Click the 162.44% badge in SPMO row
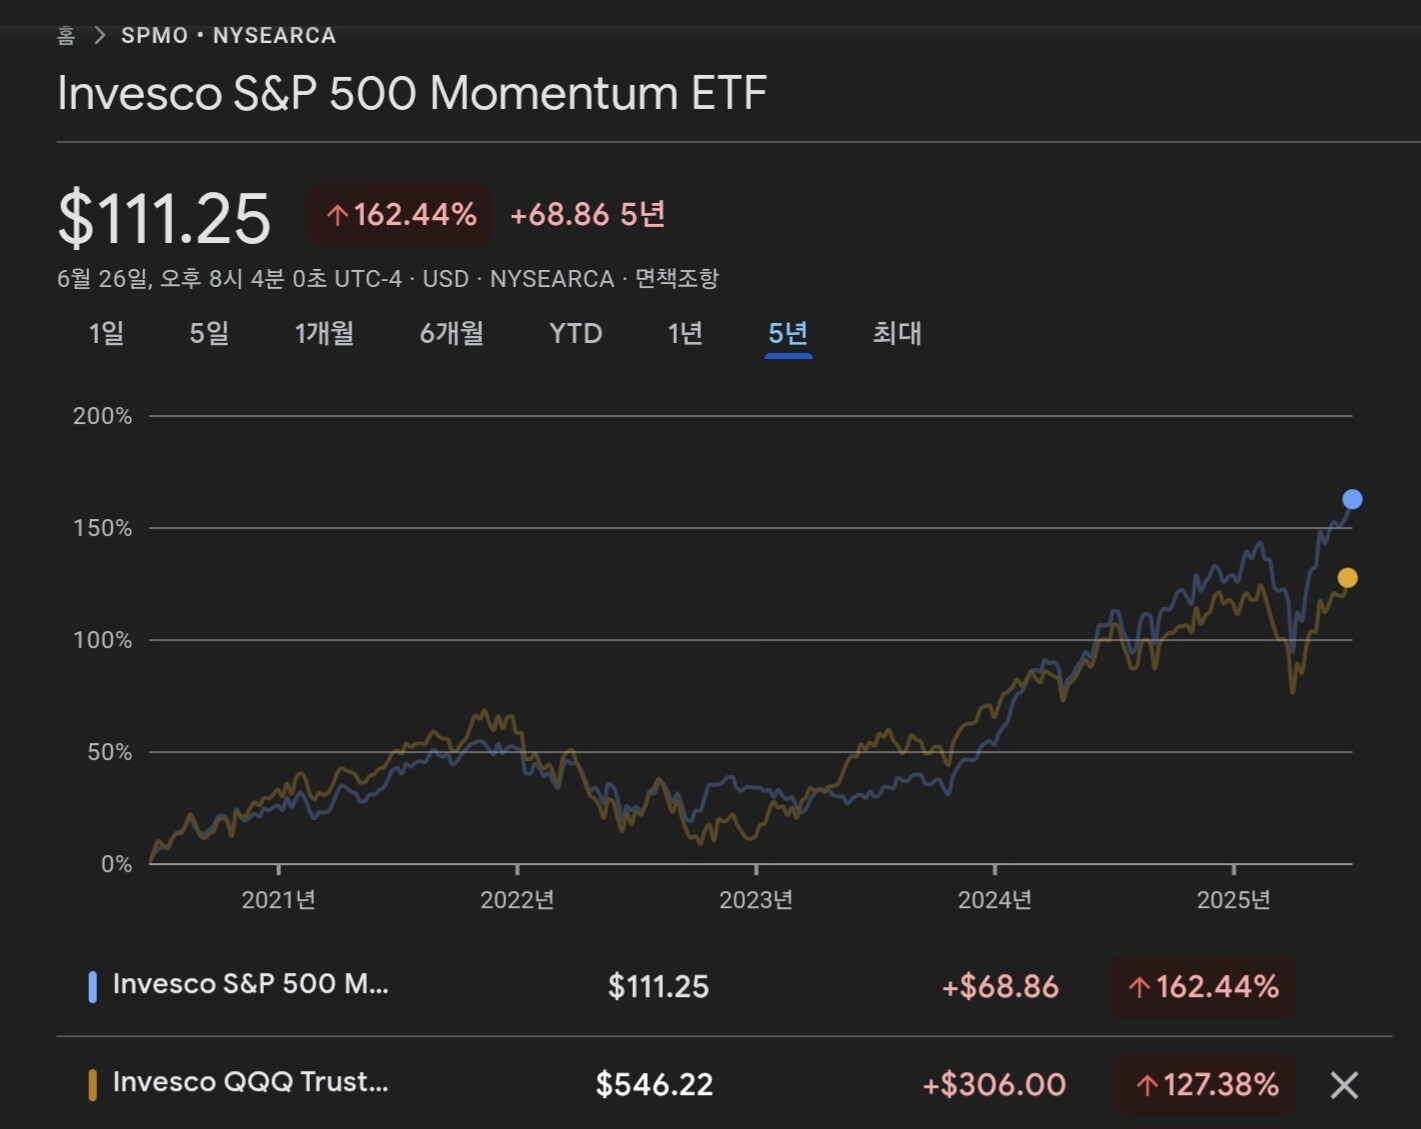This screenshot has height=1129, width=1421. tap(1202, 987)
